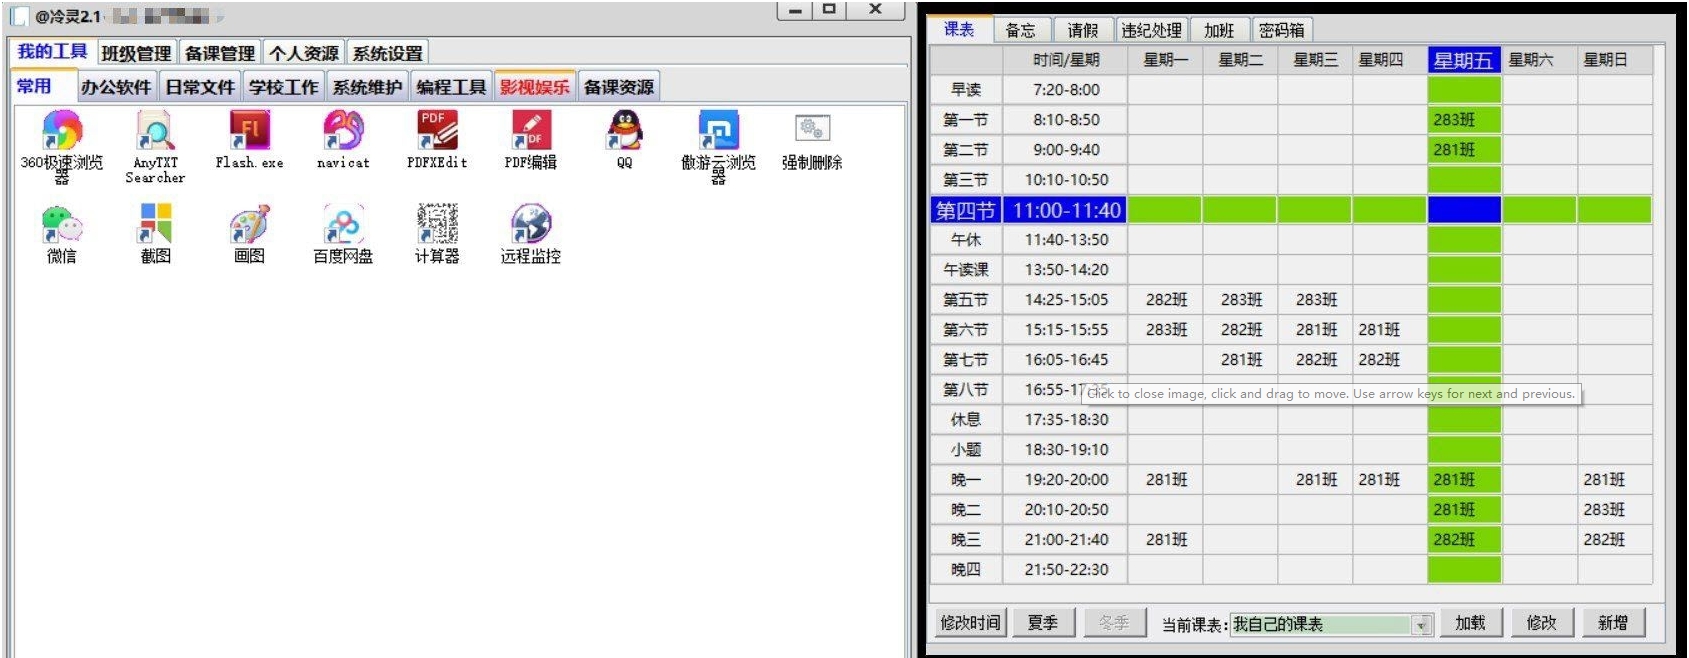
Task: Click 281班 in Monday 晚三 row
Action: (1166, 540)
